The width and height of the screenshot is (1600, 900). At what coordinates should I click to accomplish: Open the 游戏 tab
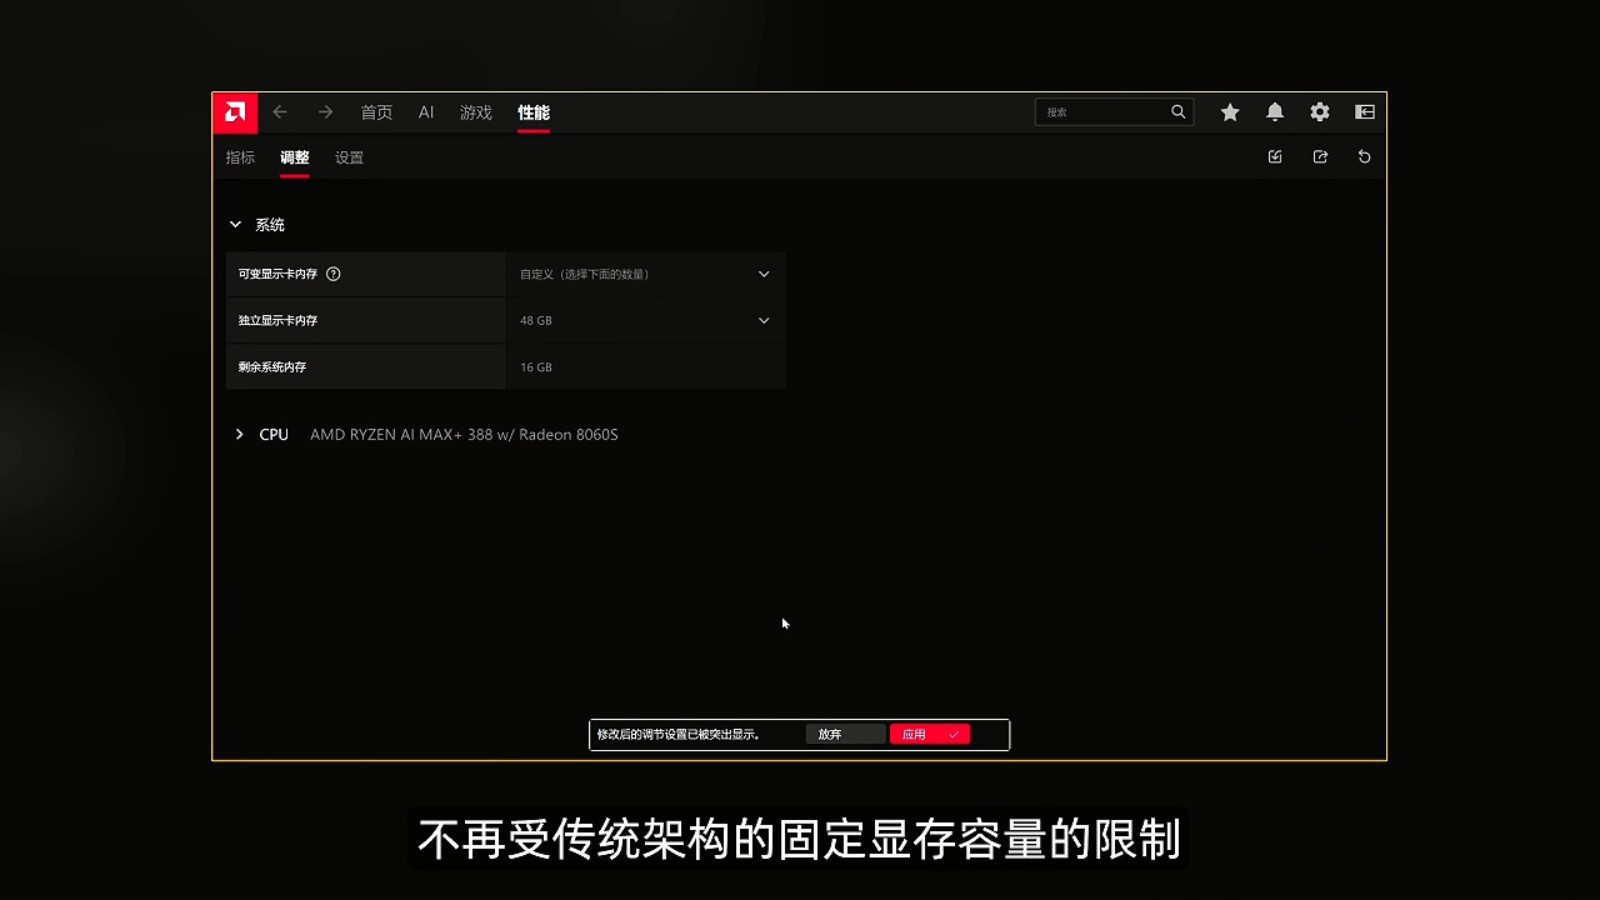coord(476,112)
